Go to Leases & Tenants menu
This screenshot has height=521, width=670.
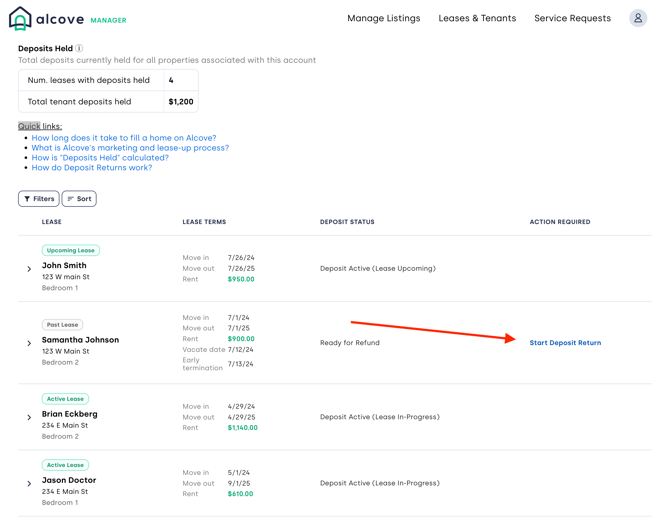point(477,18)
